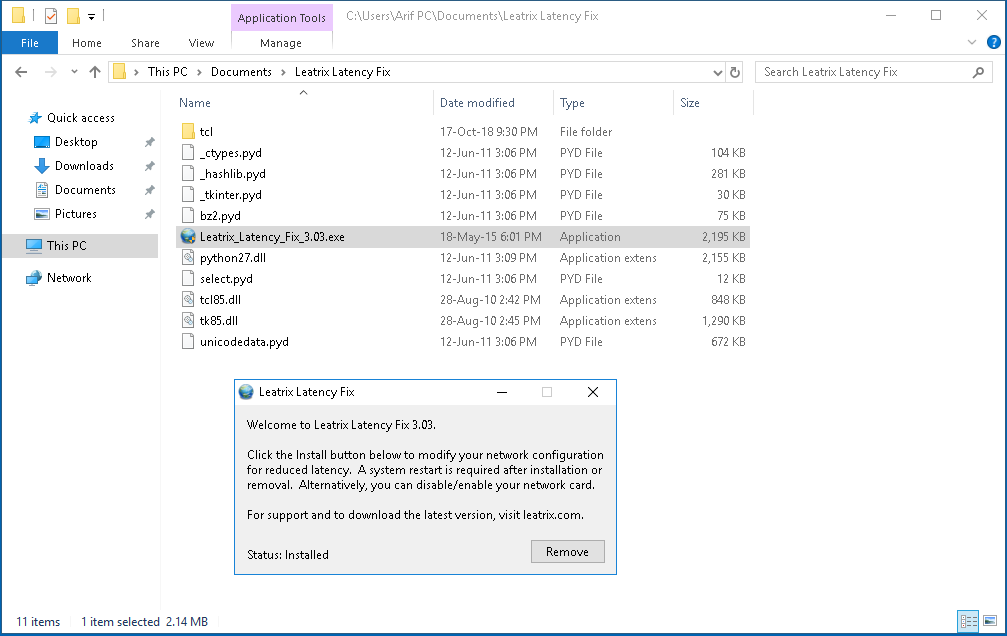Select the Leatrix_Latency_Fix_3.03.exe globe icon
Viewport: 1007px width, 636px height.
(188, 236)
